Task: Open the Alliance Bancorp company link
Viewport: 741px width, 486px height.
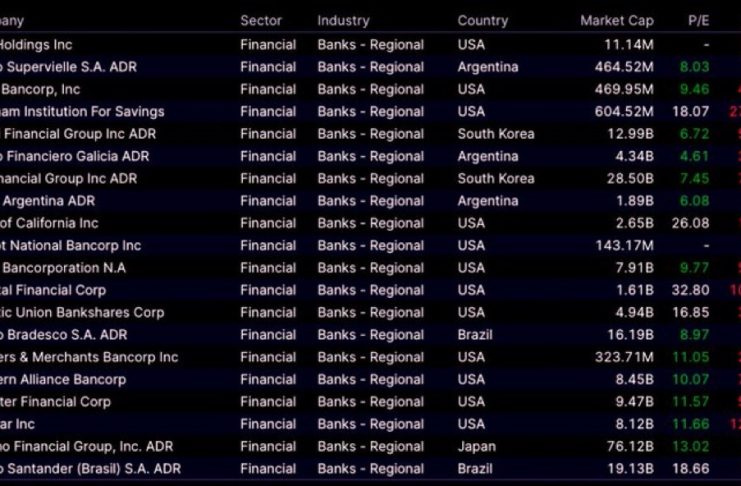Action: tap(63, 379)
